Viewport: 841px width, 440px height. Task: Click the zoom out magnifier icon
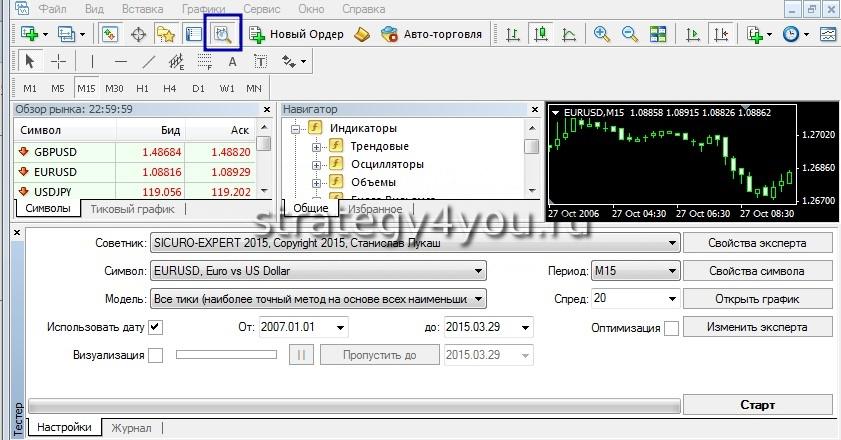pyautogui.click(x=629, y=34)
